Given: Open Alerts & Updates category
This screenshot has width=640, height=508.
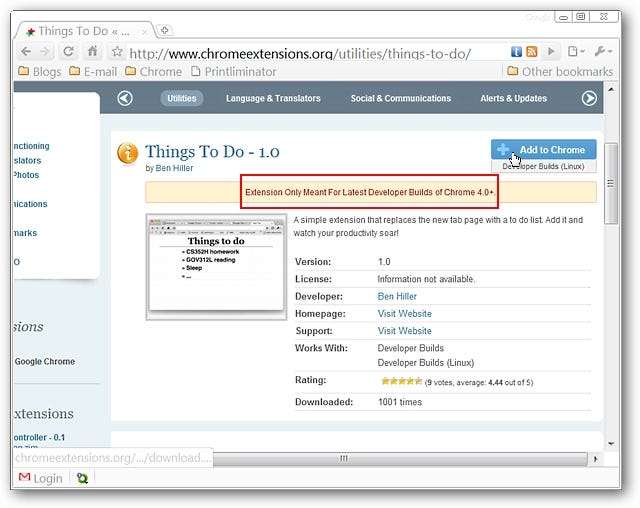Looking at the screenshot, I should 513,98.
